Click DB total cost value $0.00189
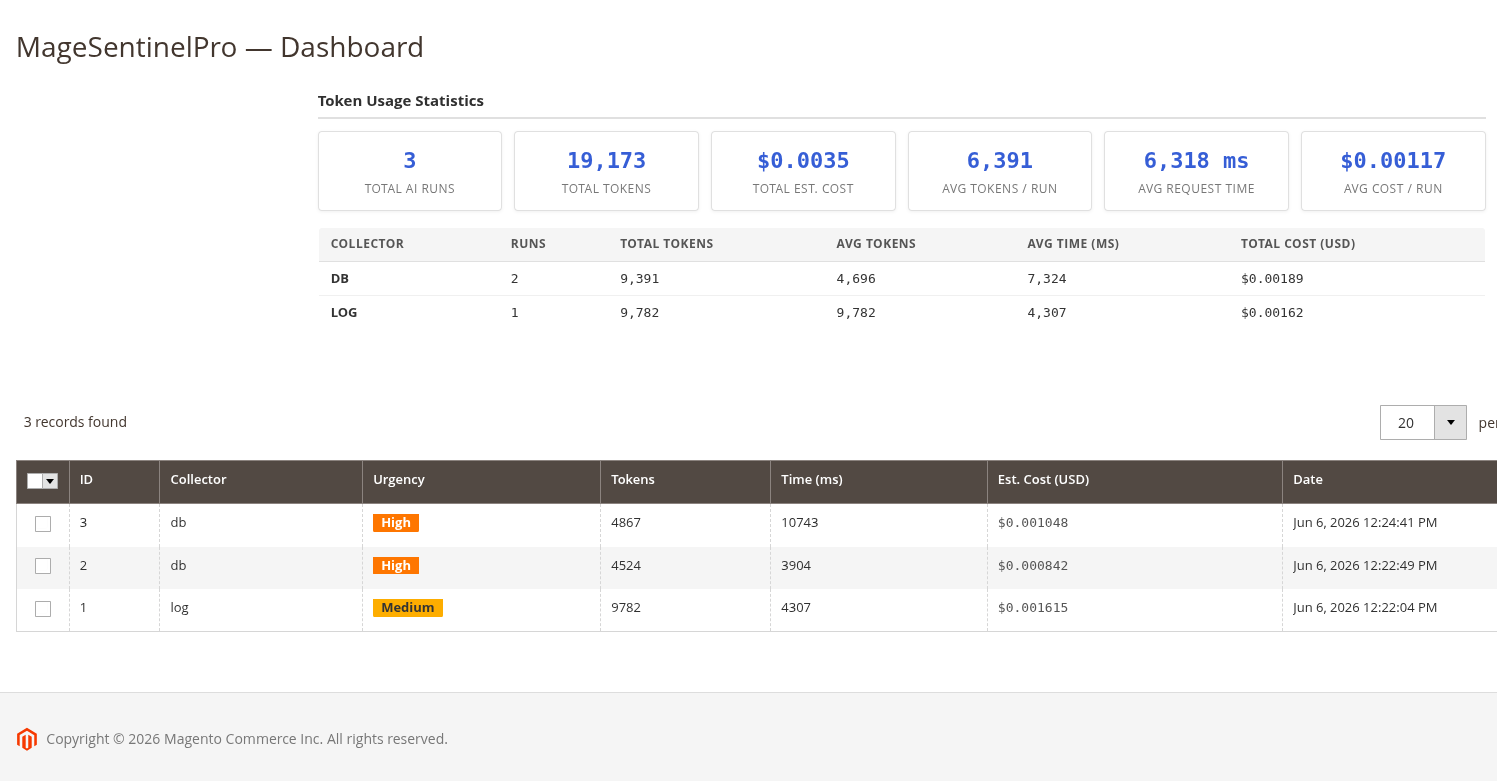This screenshot has height=781, width=1497. tap(1272, 279)
